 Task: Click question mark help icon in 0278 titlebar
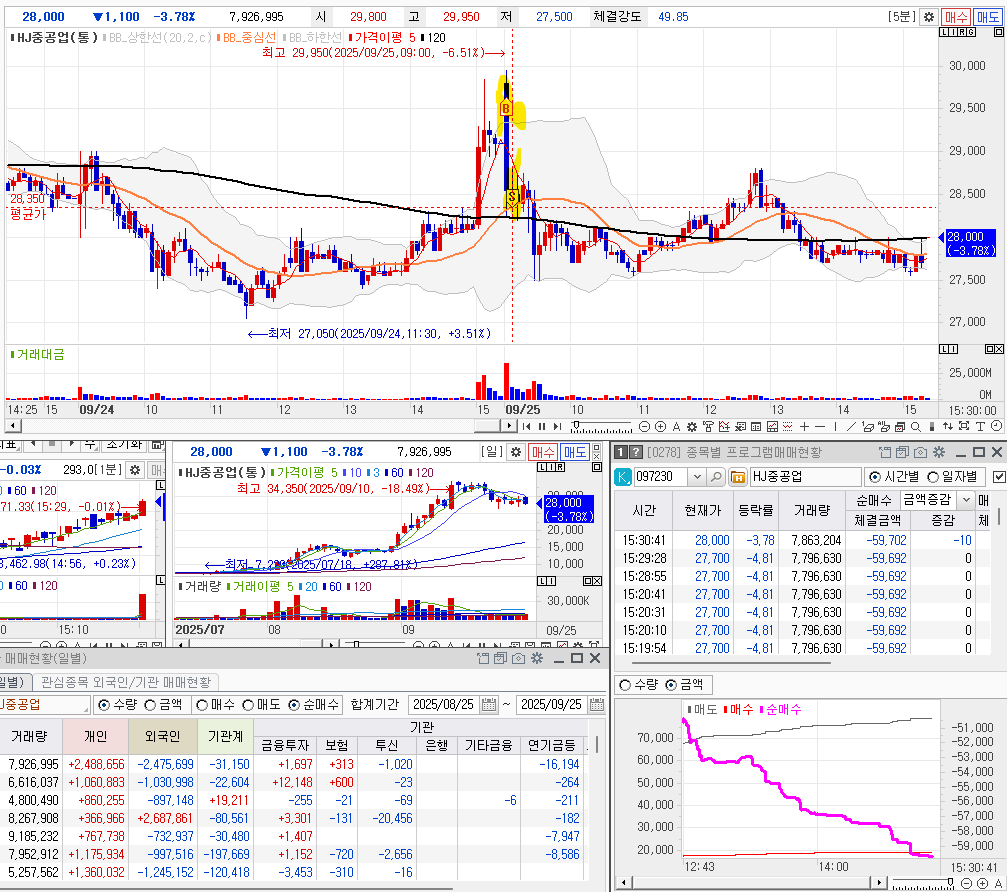click(635, 452)
